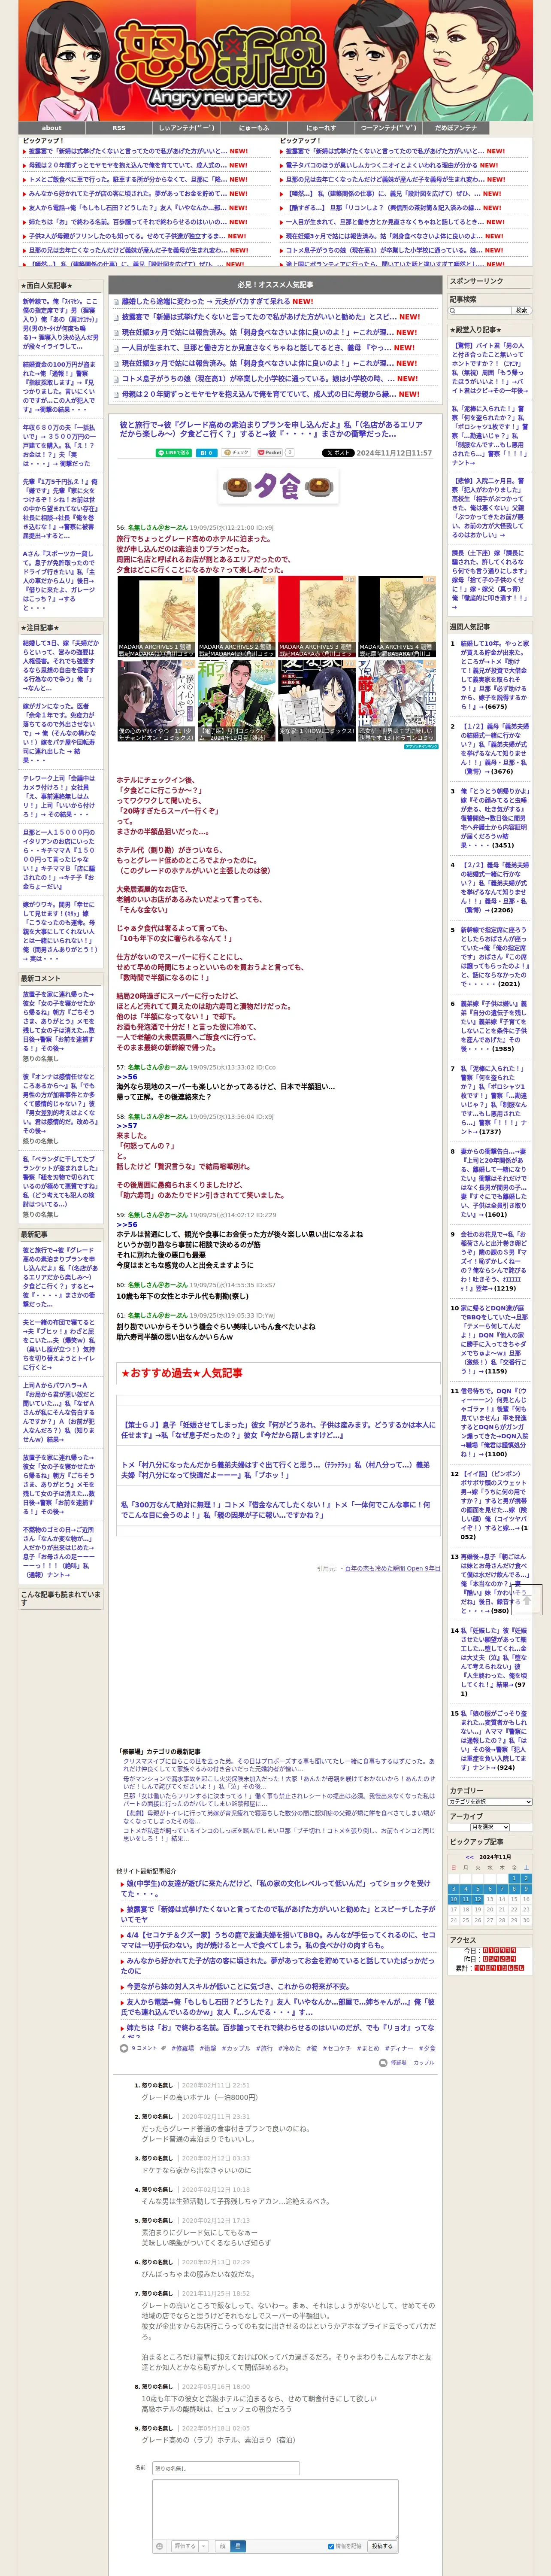
Task: Click the こんな記事も読まれています heading
Action: (x=60, y=1598)
